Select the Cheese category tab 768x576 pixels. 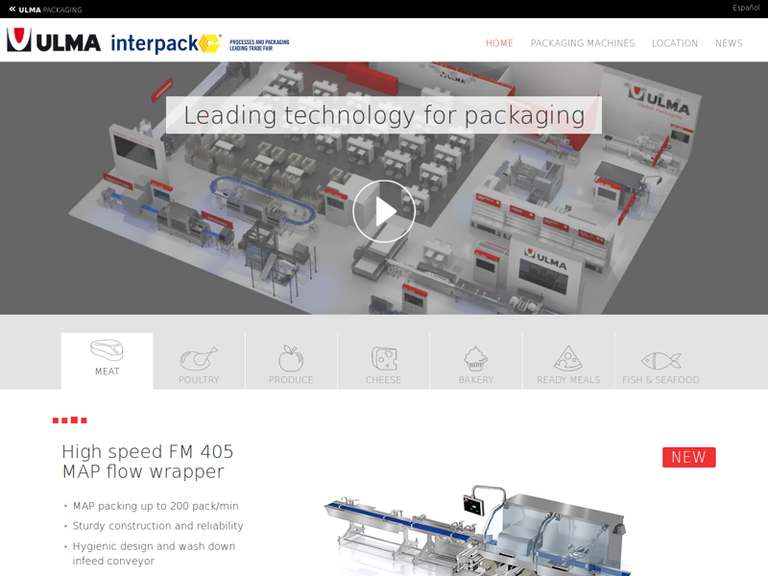pos(383,361)
